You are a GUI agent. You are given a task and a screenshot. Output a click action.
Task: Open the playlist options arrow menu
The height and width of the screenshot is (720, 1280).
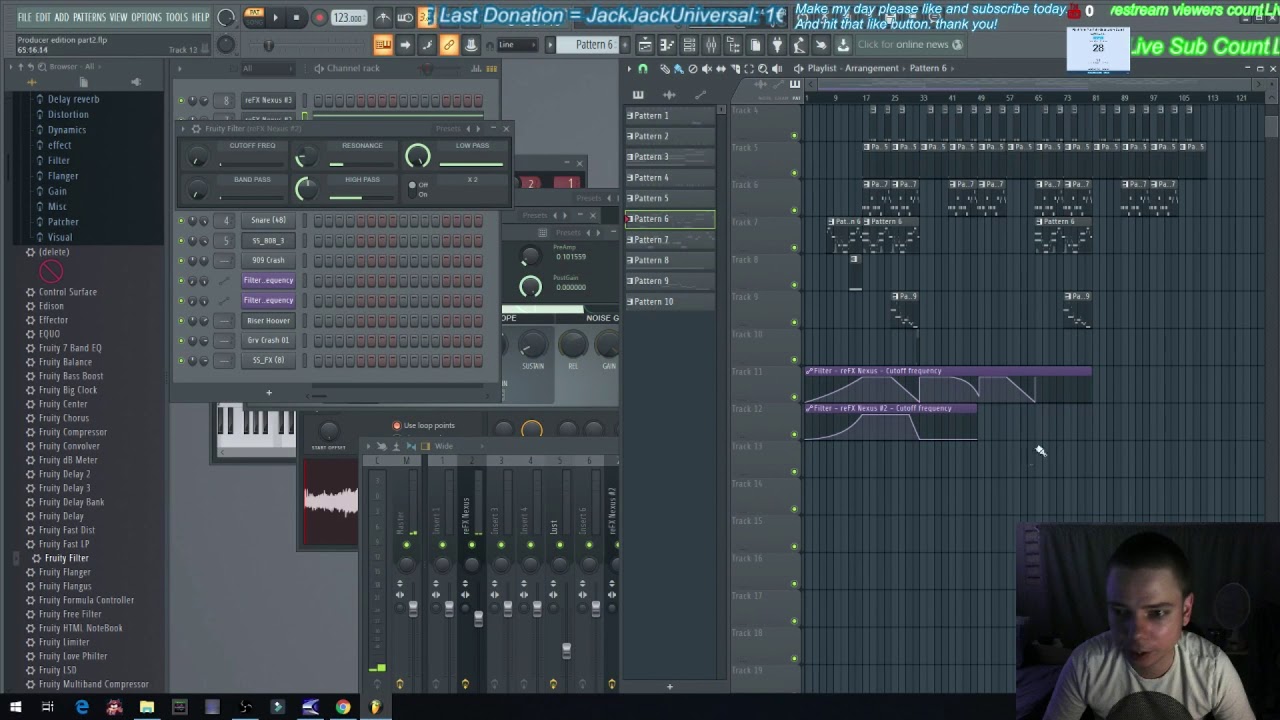(x=629, y=68)
